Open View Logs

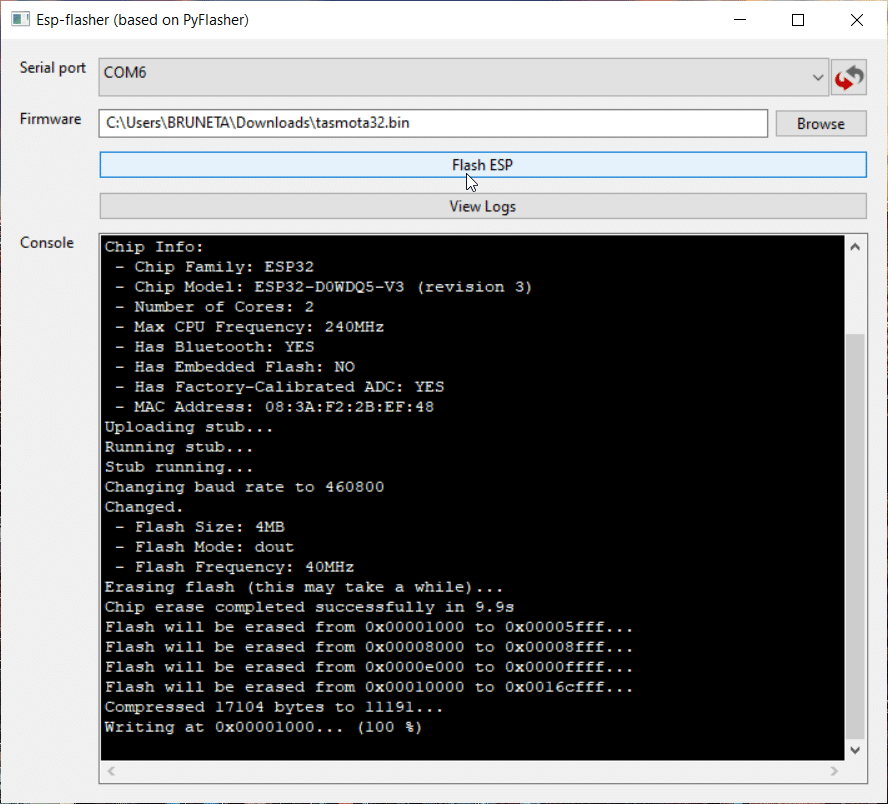[483, 206]
